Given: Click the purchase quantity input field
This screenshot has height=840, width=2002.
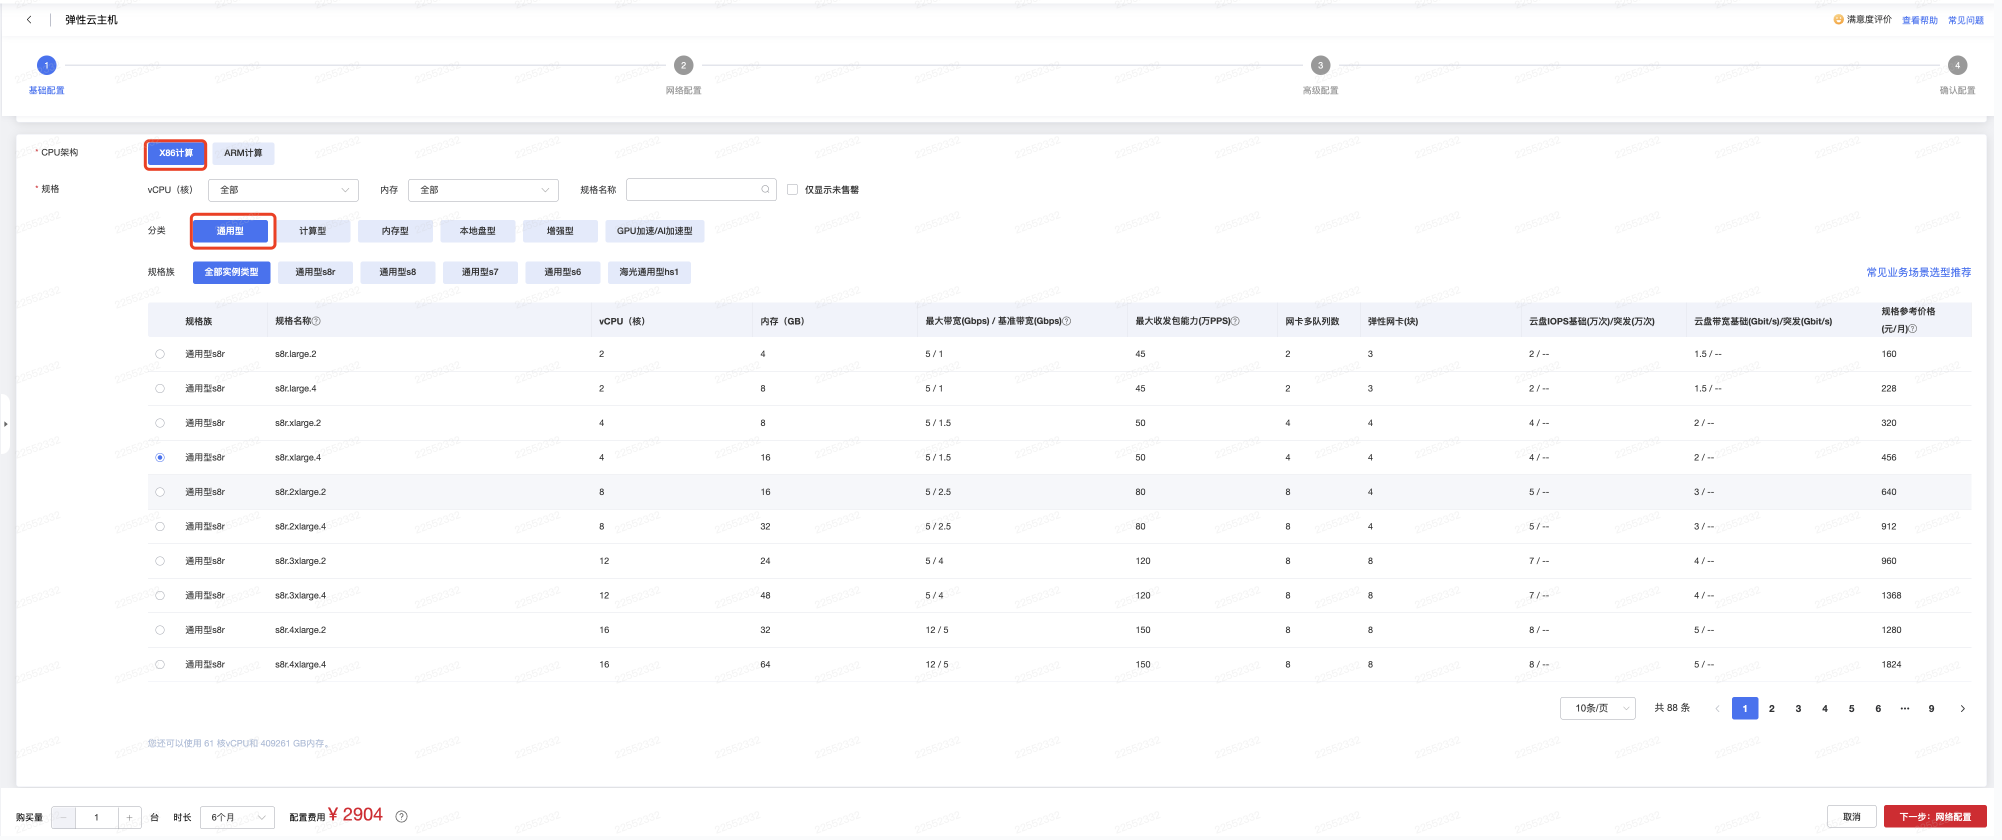Looking at the screenshot, I should (96, 817).
